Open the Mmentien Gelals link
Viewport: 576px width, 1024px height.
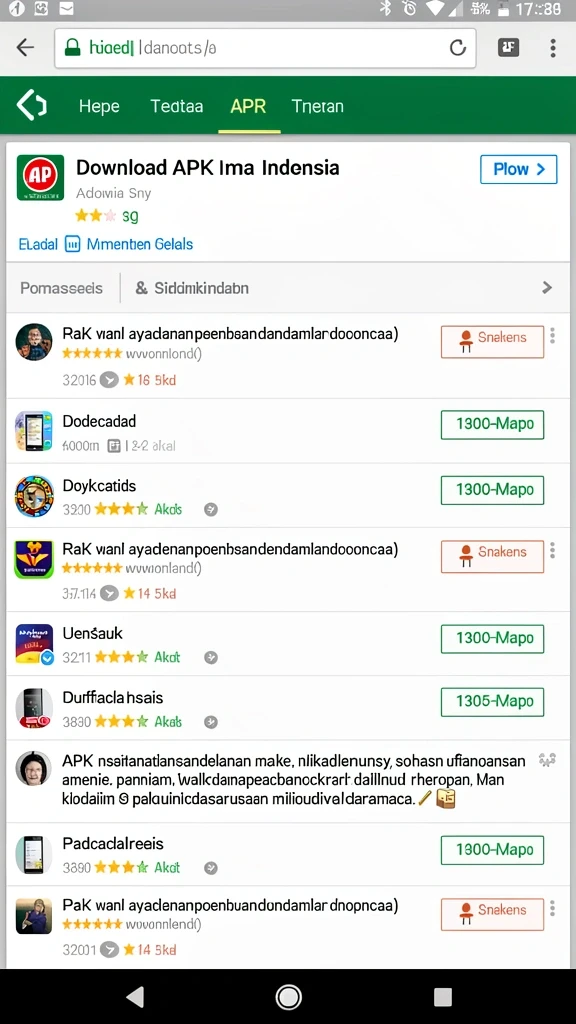point(131,244)
